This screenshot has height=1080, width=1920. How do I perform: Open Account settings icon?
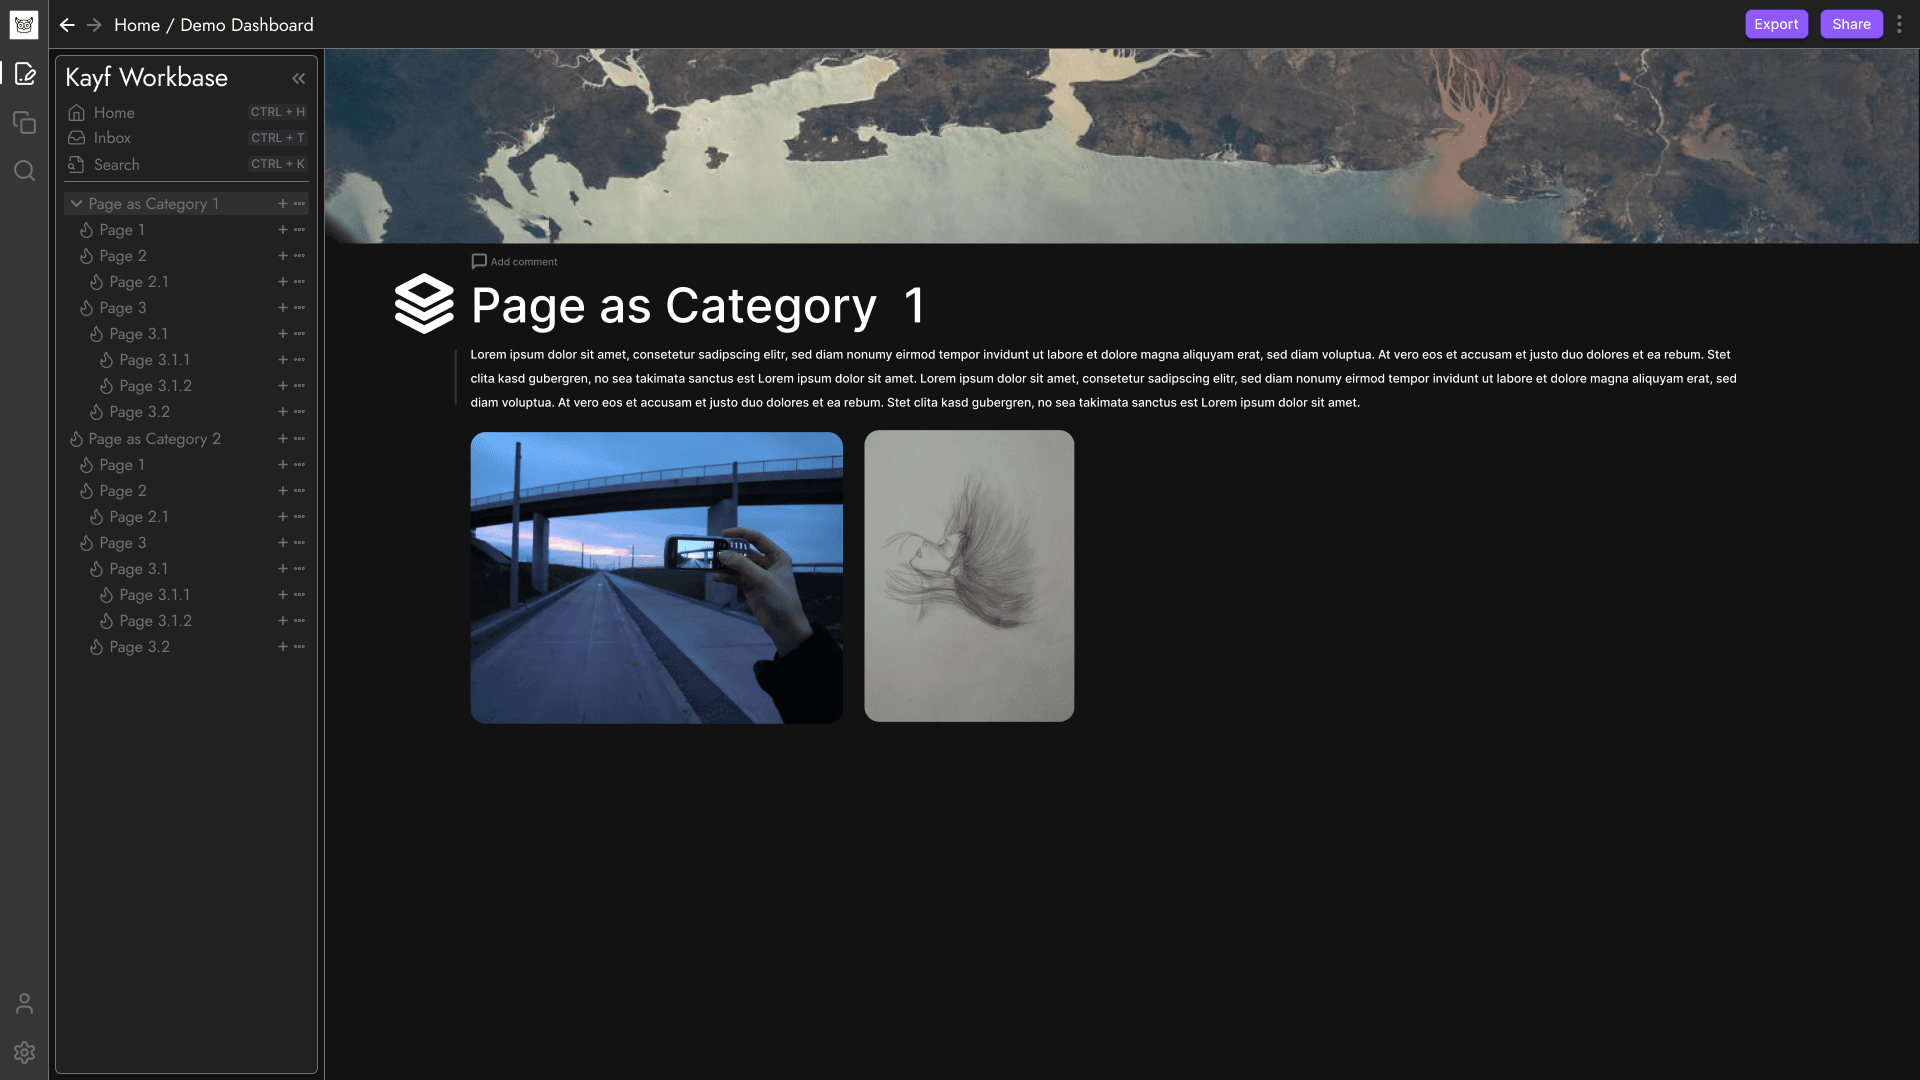pos(24,1004)
